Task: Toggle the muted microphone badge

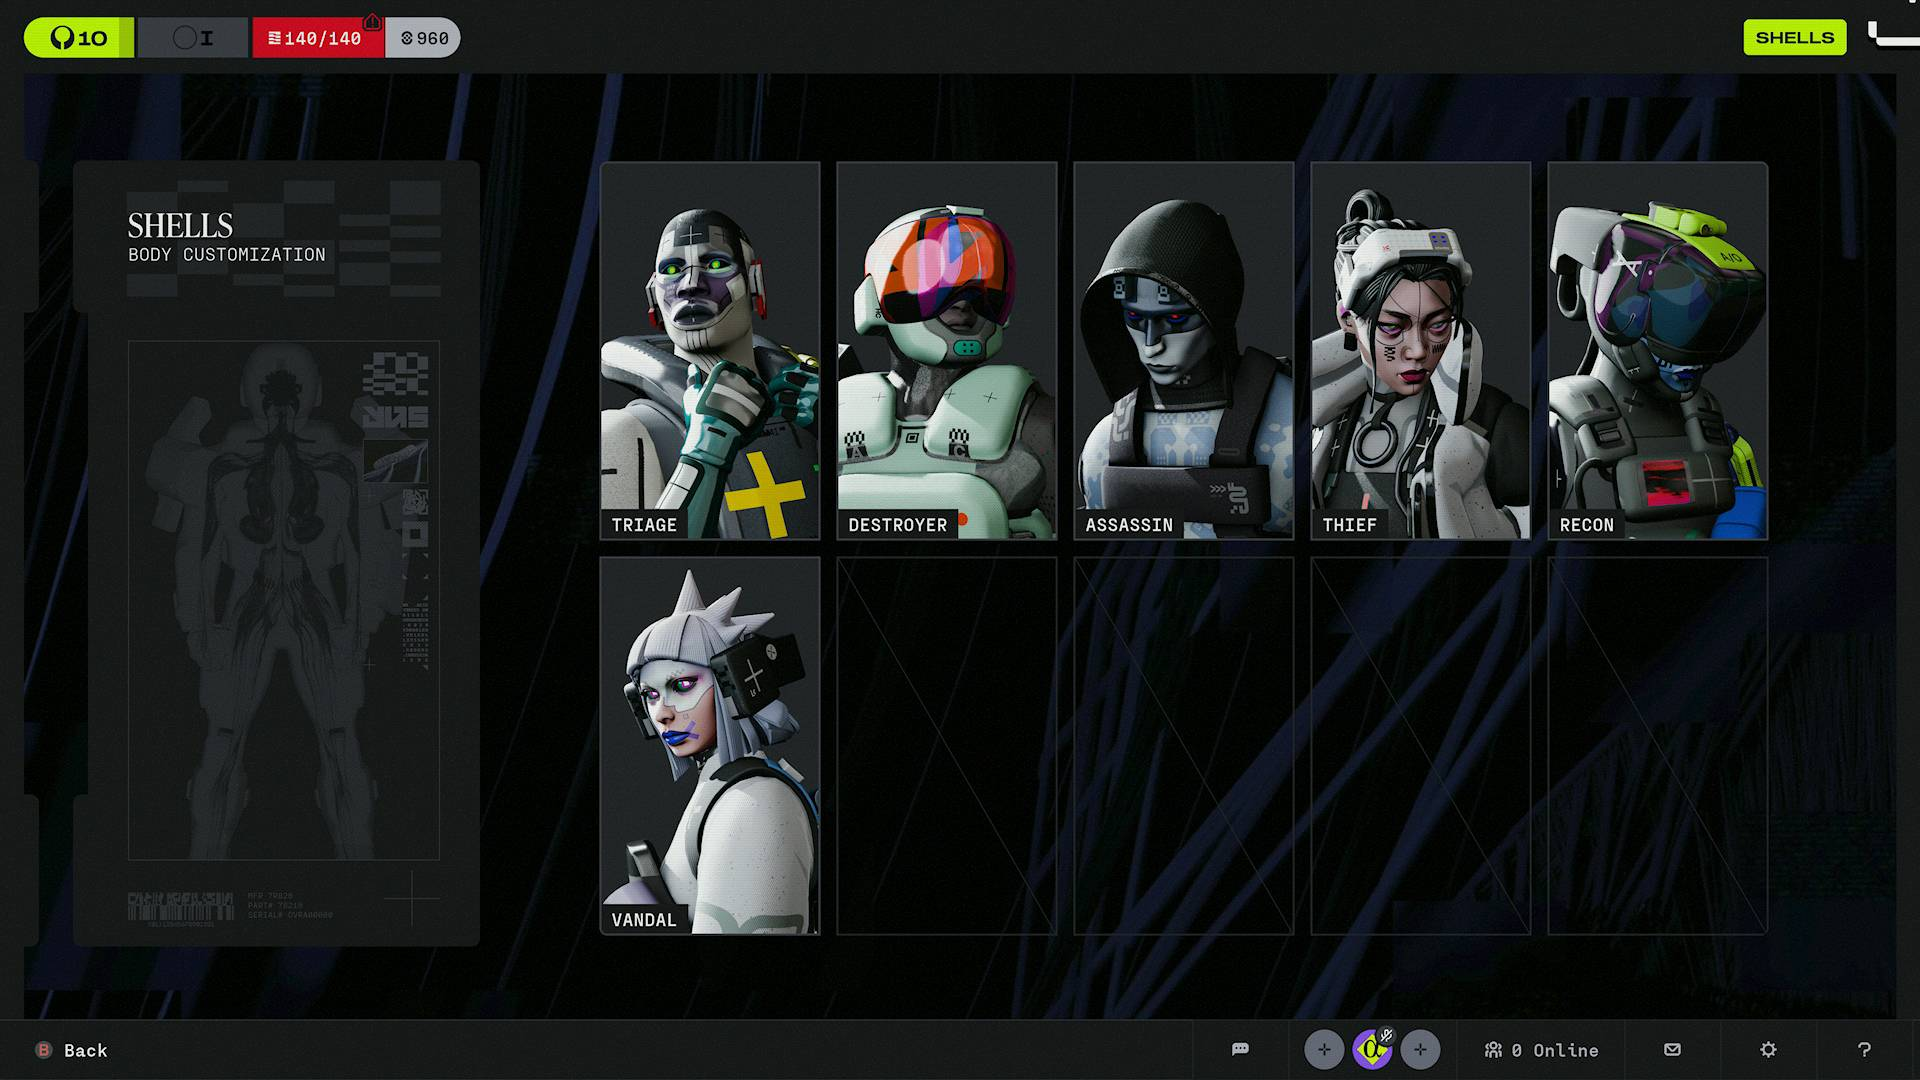Action: pyautogui.click(x=1387, y=1036)
